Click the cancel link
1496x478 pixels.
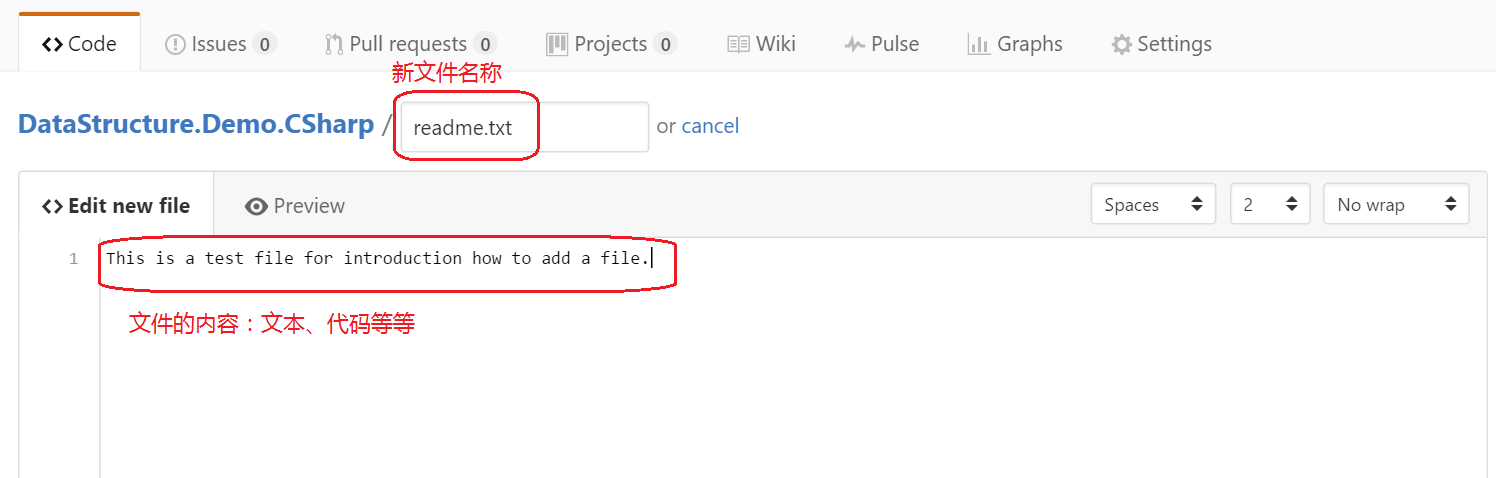[710, 126]
